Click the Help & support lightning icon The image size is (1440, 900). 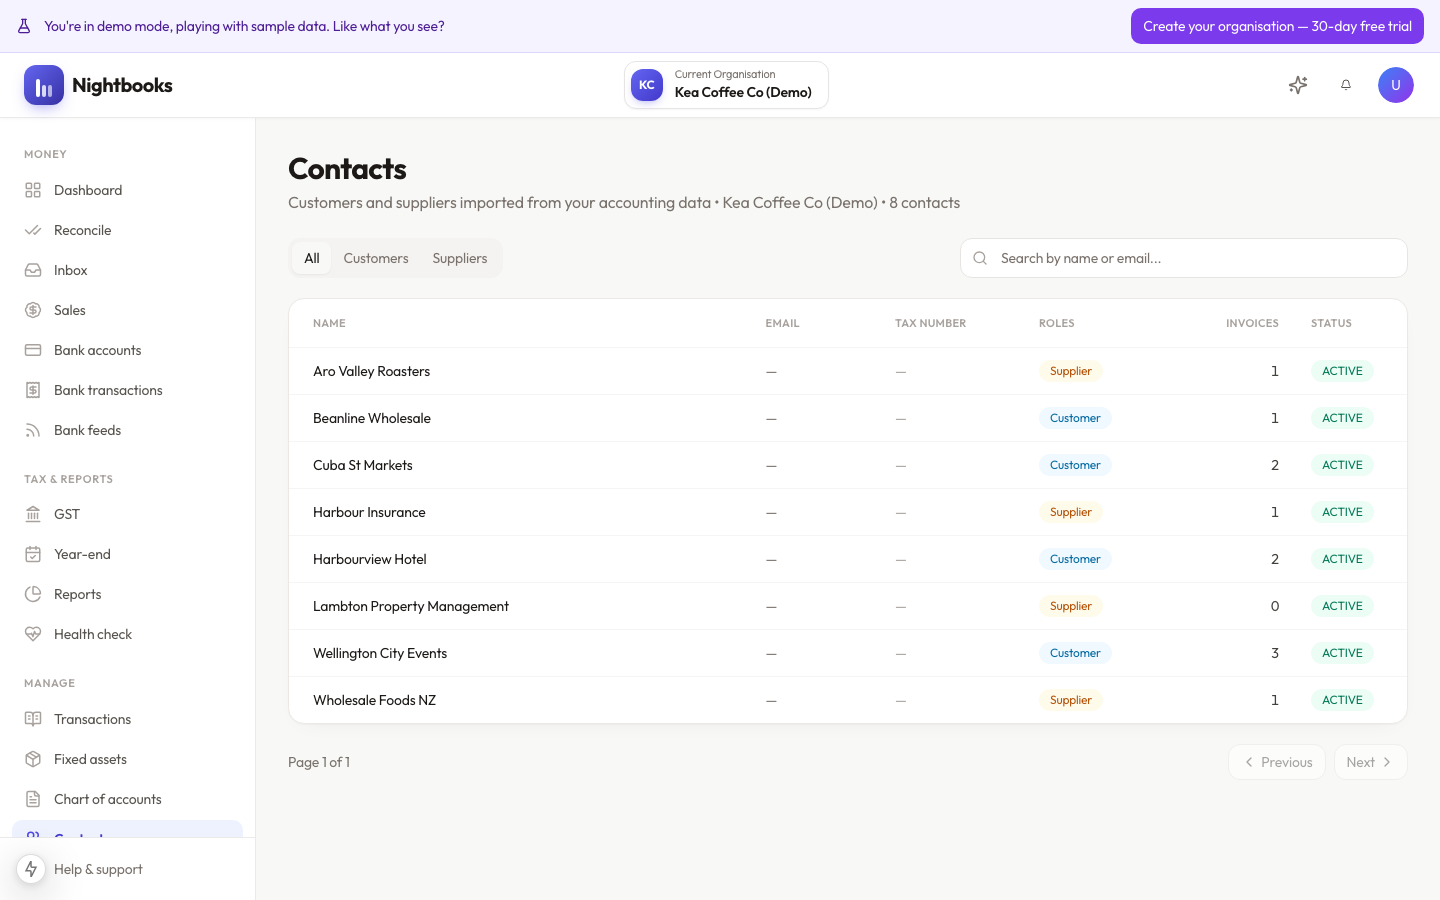click(x=31, y=869)
